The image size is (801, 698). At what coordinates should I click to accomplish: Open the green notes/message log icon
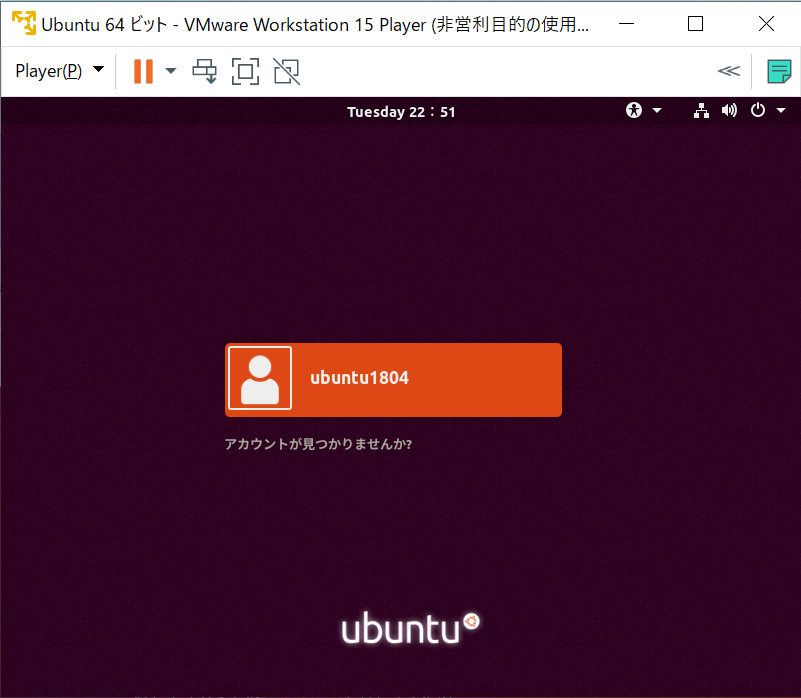coord(779,71)
